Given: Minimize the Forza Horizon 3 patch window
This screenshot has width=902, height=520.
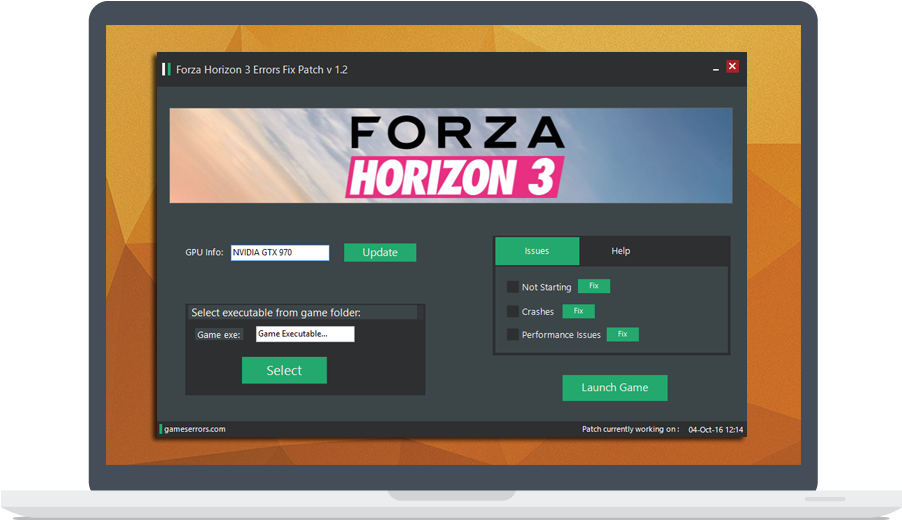Looking at the screenshot, I should tap(716, 69).
